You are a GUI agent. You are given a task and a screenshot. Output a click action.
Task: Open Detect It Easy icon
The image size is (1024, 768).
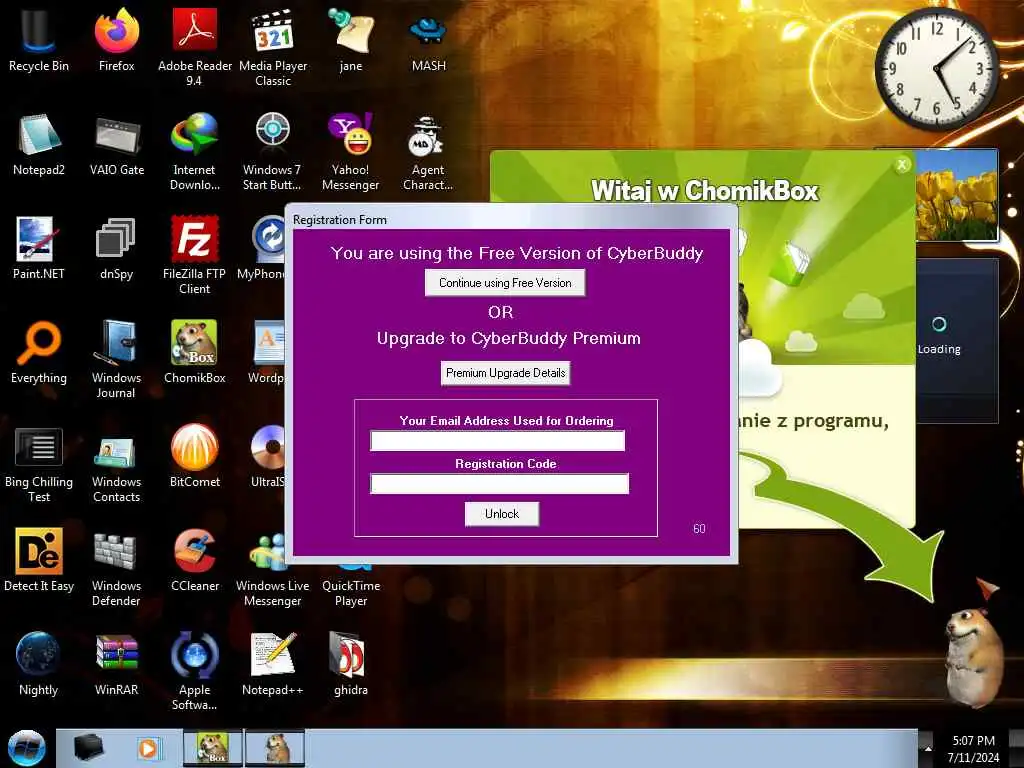(x=39, y=560)
